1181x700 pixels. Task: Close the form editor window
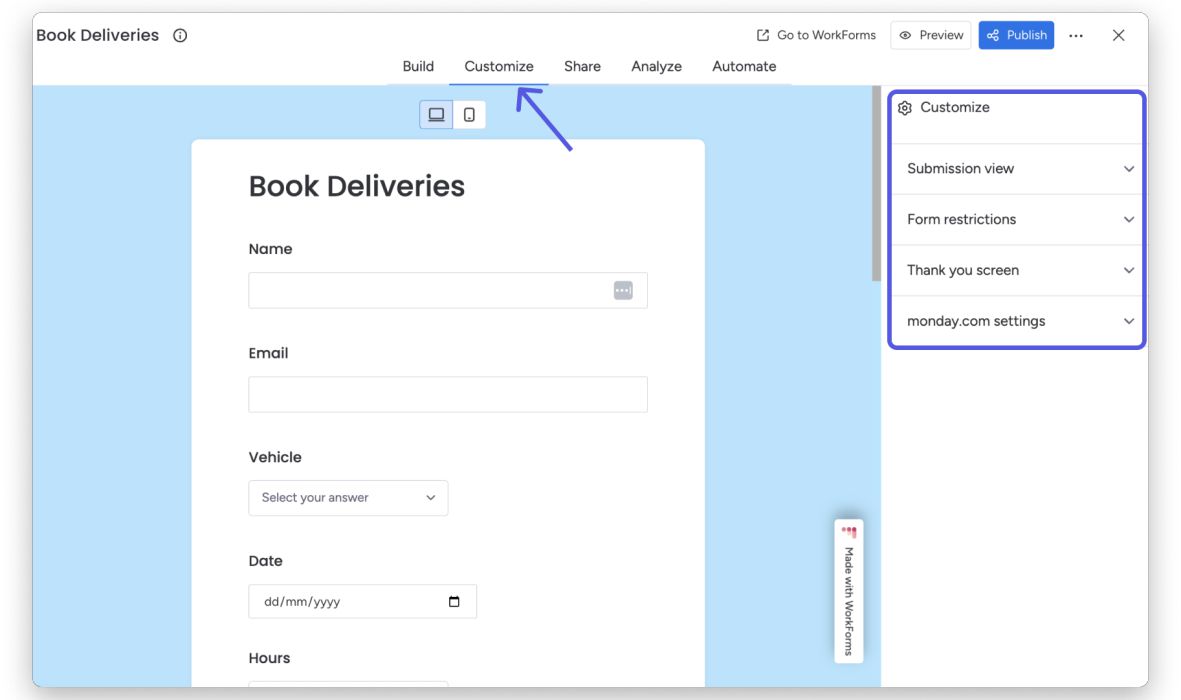pyautogui.click(x=1118, y=35)
